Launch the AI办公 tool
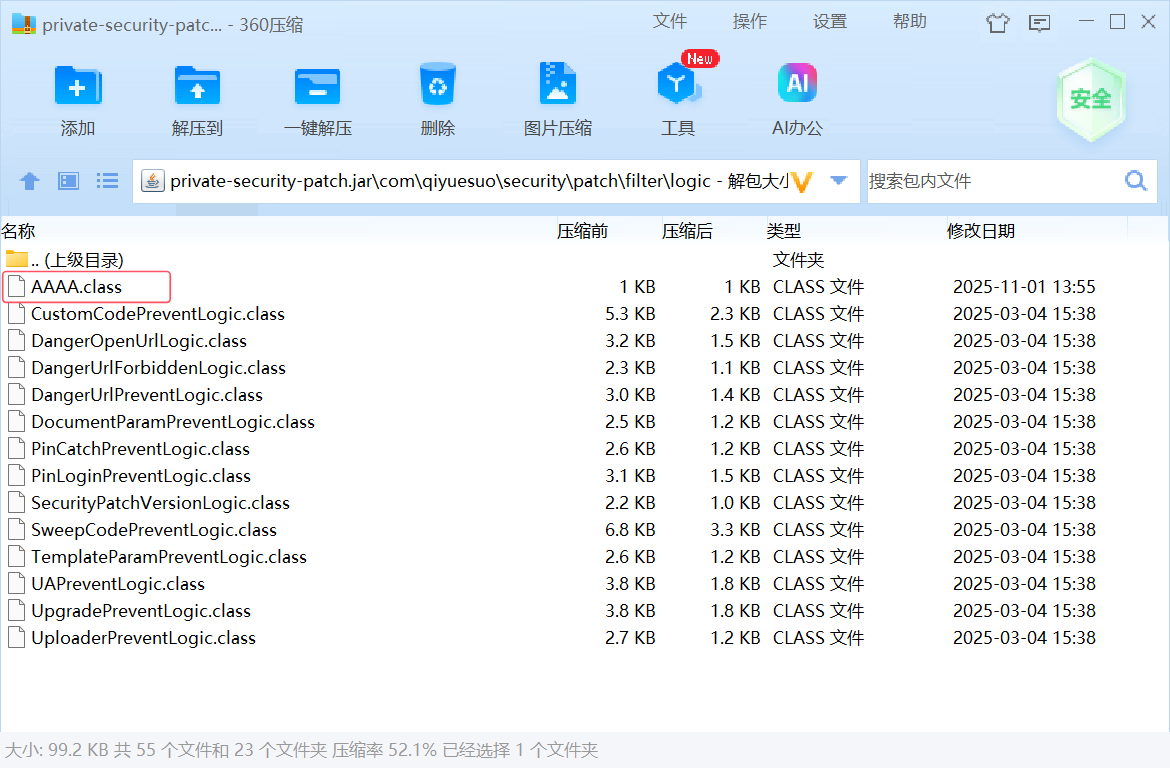Screen dimensions: 1170x768 [x=797, y=87]
